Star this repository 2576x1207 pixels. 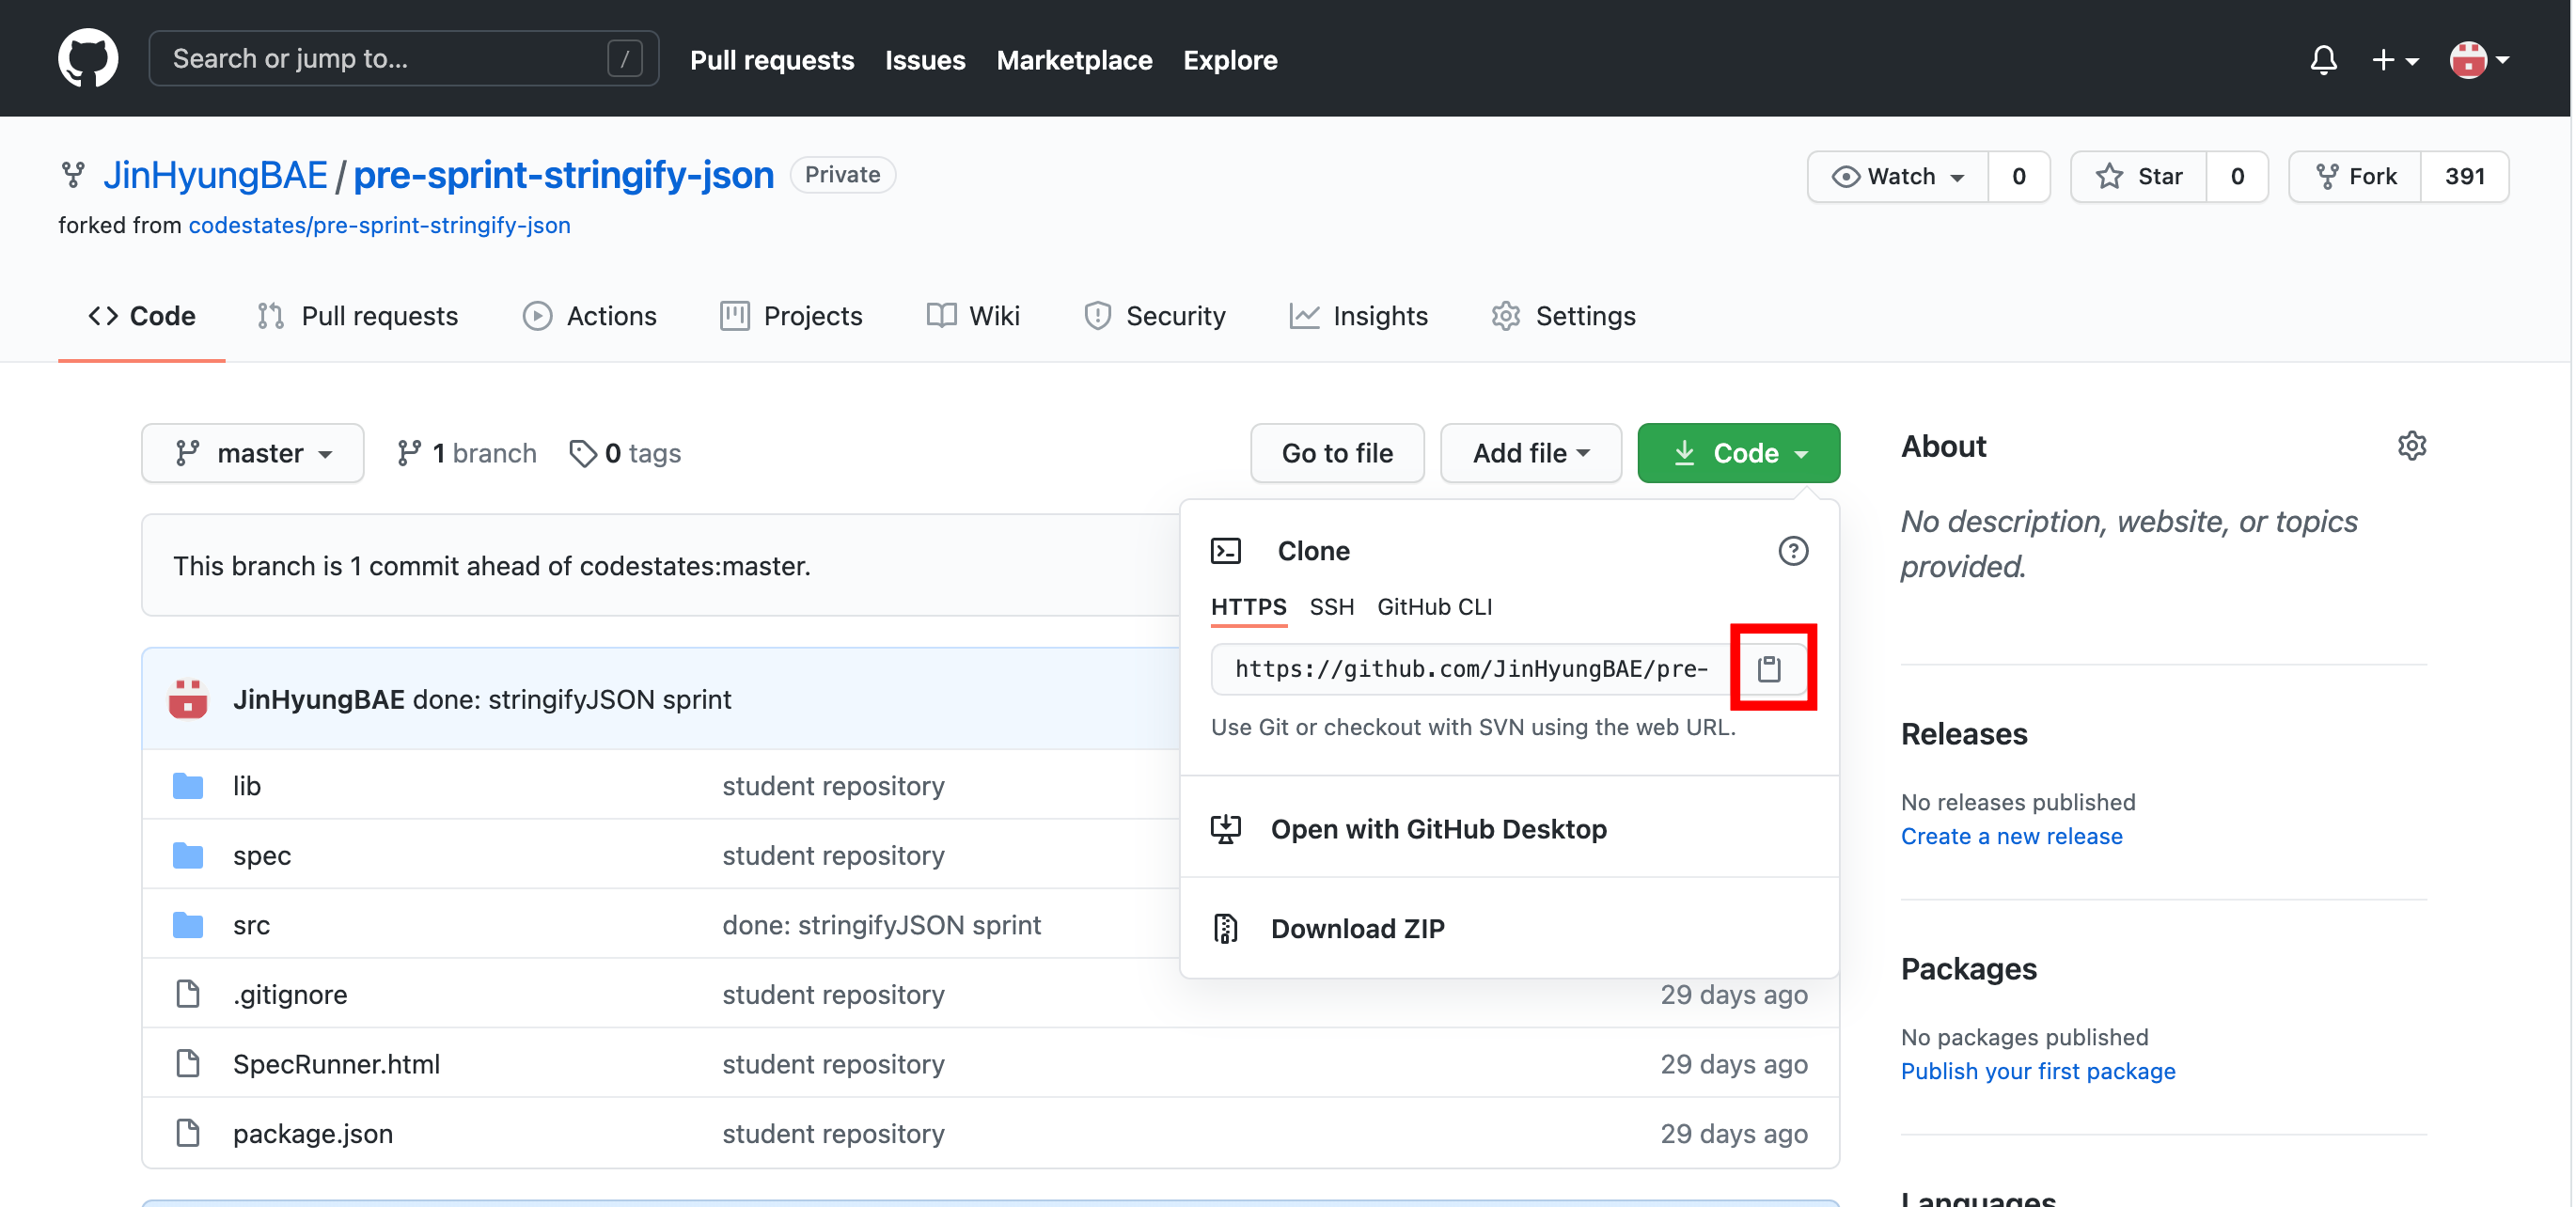point(2139,176)
